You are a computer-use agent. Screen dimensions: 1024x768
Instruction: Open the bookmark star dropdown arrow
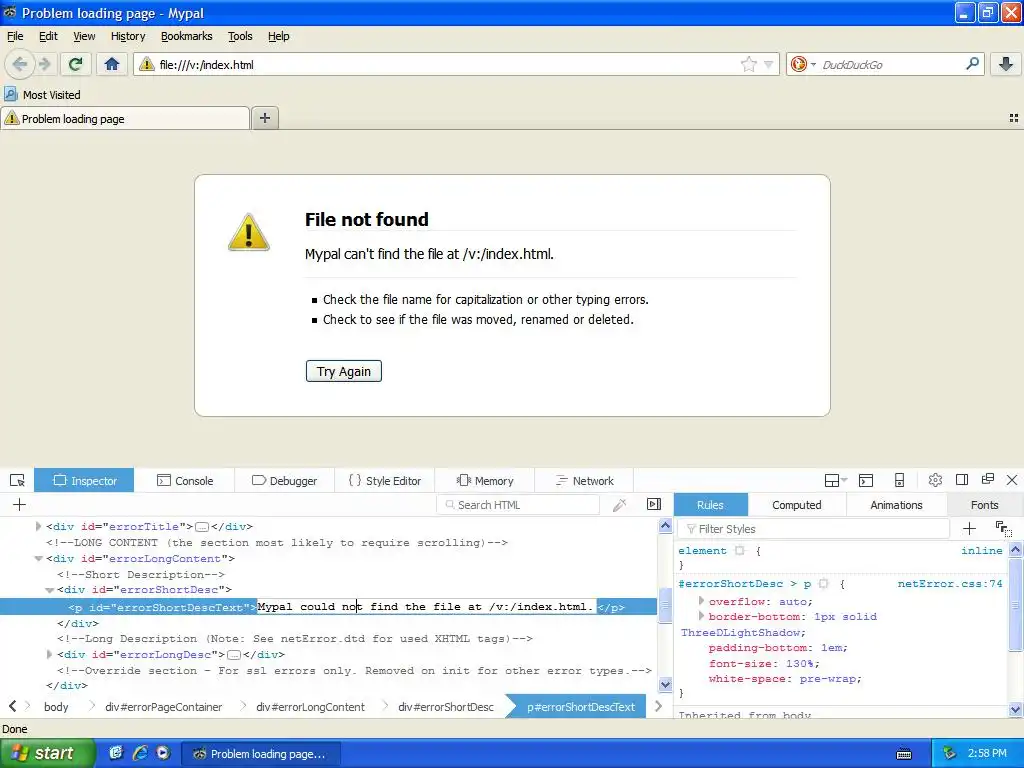pos(768,64)
